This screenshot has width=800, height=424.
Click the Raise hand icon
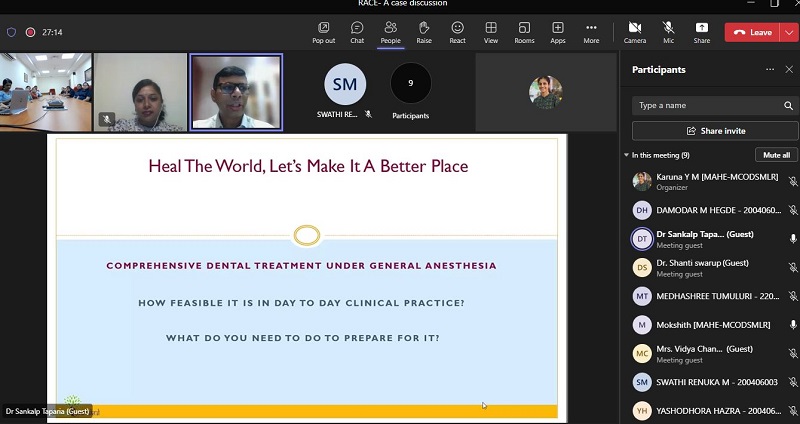click(424, 31)
